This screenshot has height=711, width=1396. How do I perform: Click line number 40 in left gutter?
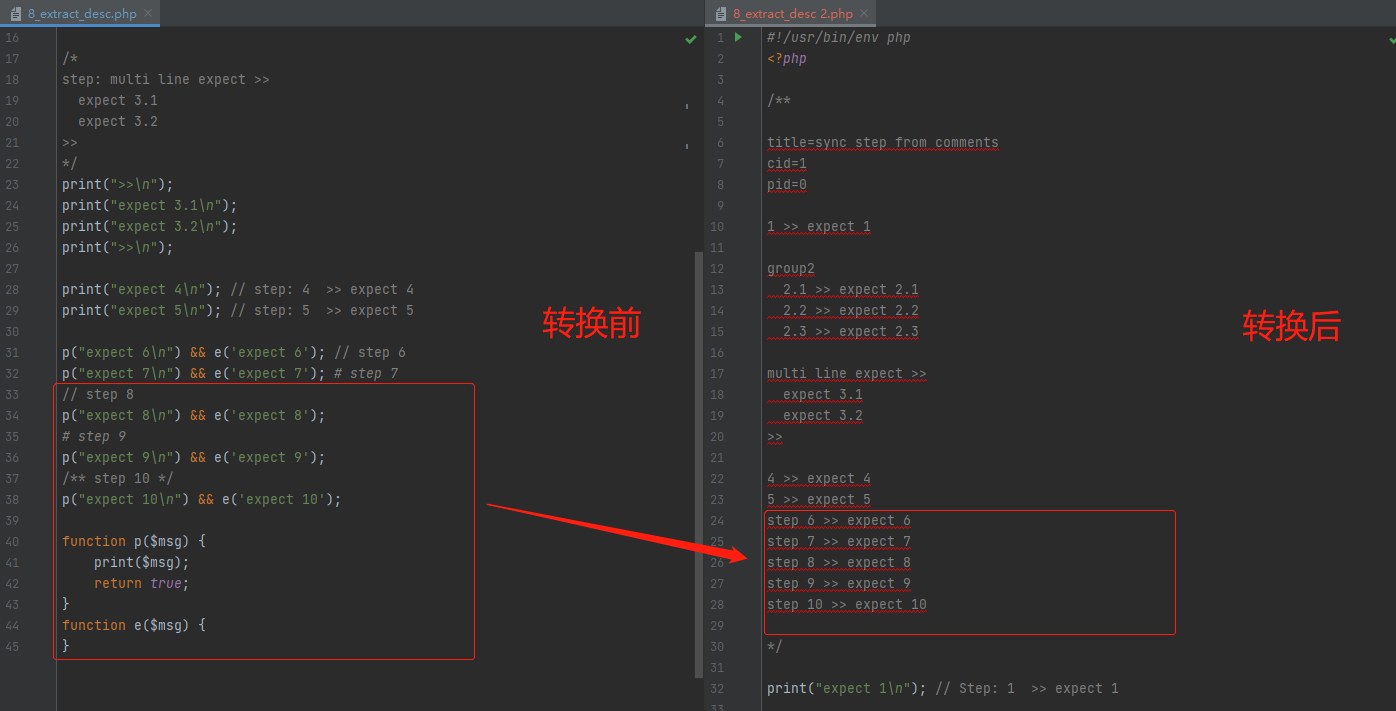click(x=12, y=541)
